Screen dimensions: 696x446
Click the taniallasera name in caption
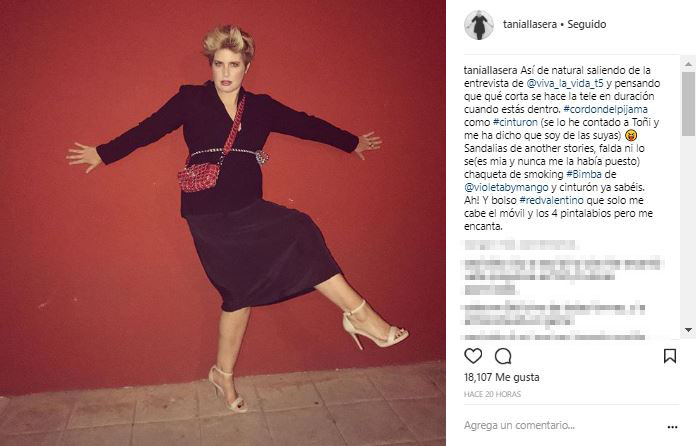coord(490,71)
